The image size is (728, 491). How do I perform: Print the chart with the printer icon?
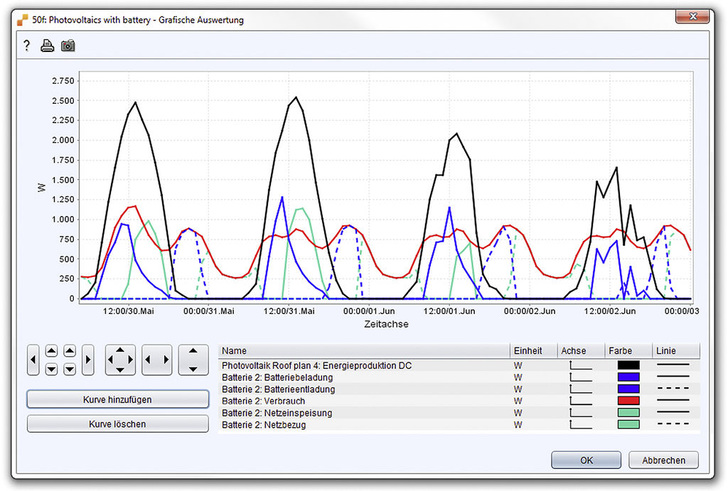pos(46,46)
